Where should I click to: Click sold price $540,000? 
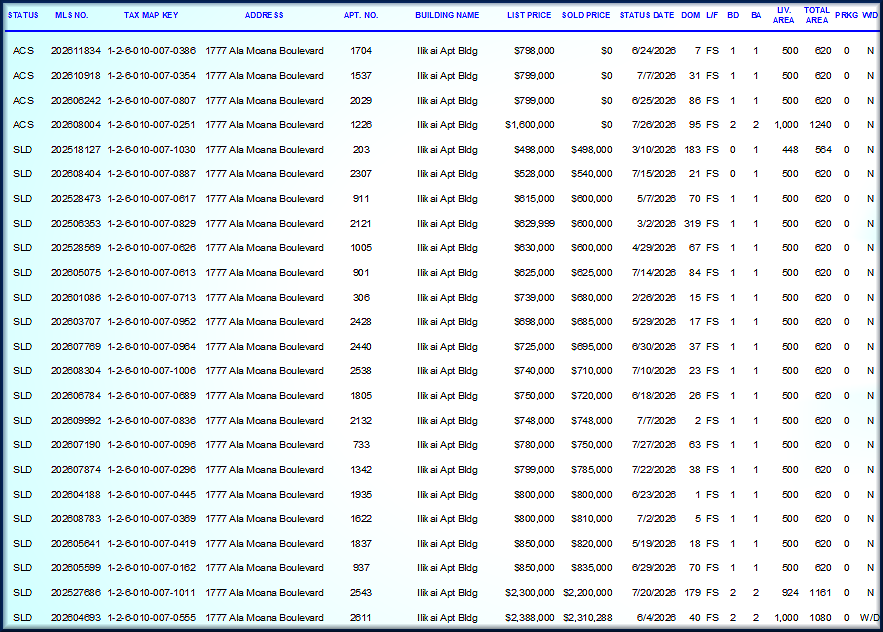click(x=591, y=174)
